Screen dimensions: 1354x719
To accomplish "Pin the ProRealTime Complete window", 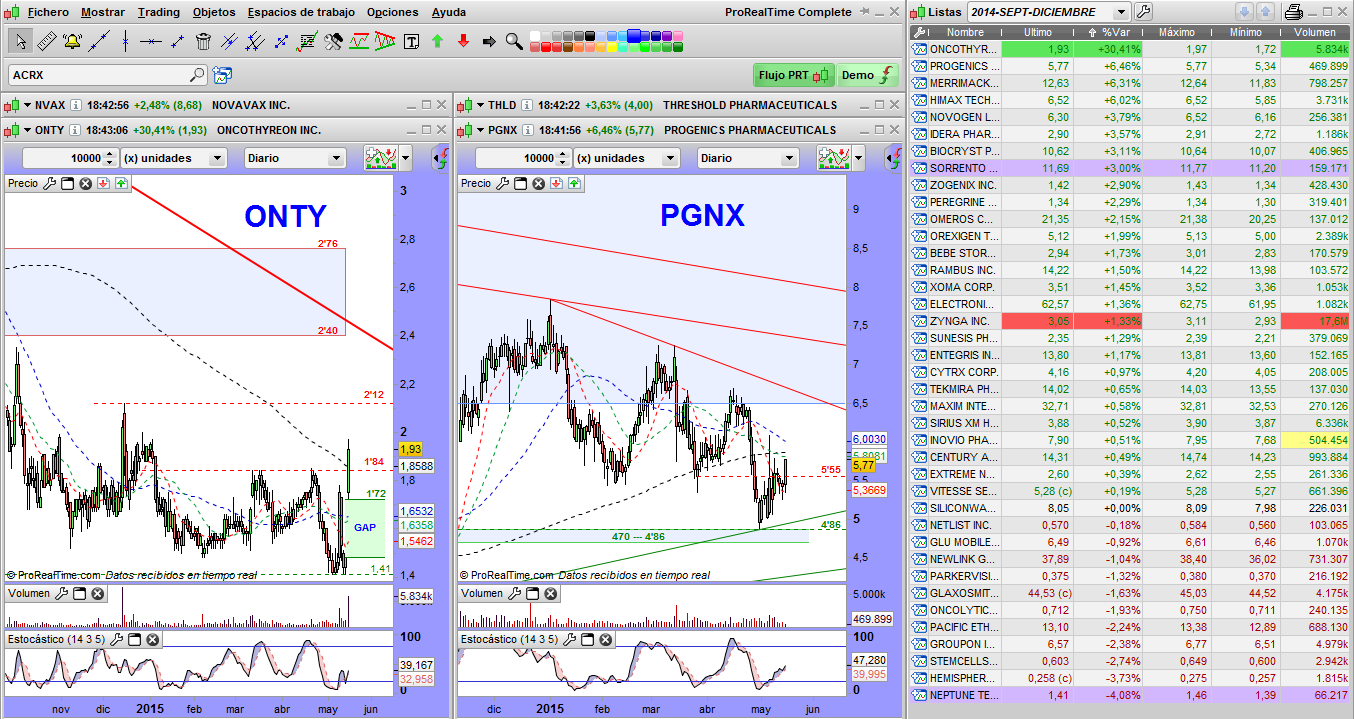I will point(866,12).
